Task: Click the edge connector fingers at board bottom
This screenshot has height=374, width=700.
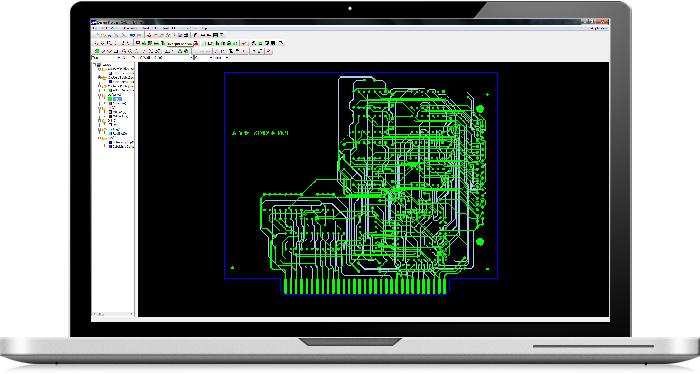Action: pyautogui.click(x=365, y=286)
